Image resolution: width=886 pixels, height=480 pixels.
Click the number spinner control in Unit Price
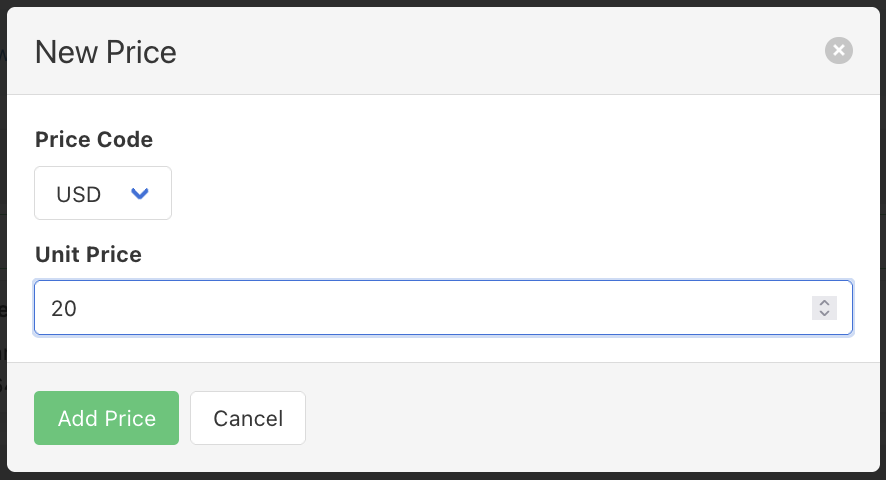[x=824, y=308]
